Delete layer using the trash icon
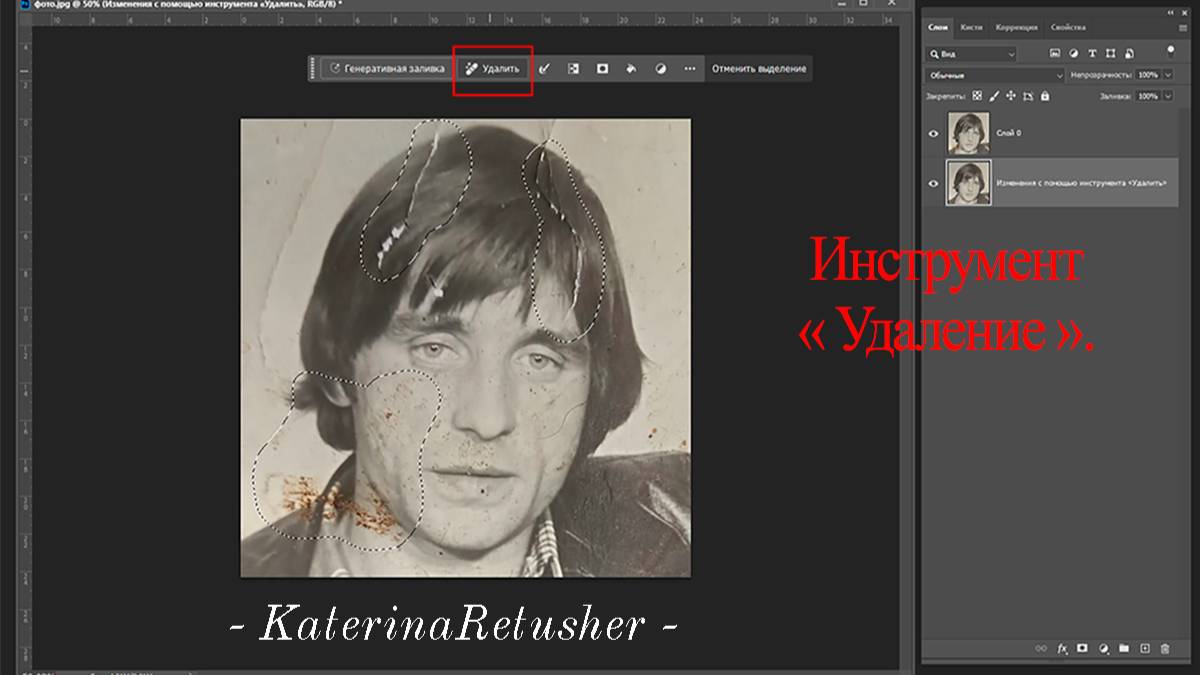The height and width of the screenshot is (675, 1200). pos(1165,649)
